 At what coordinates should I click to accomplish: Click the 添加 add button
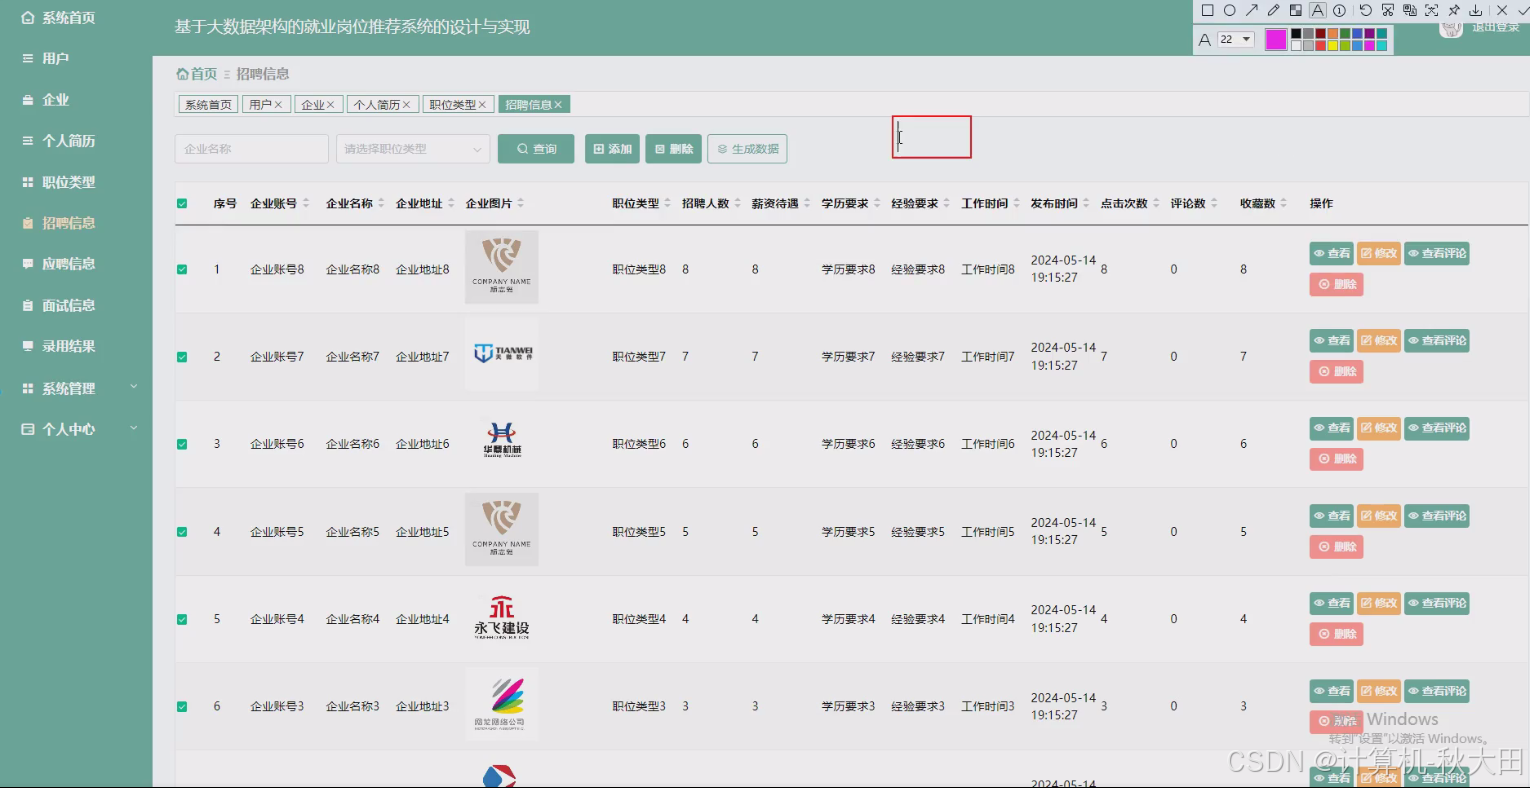612,149
